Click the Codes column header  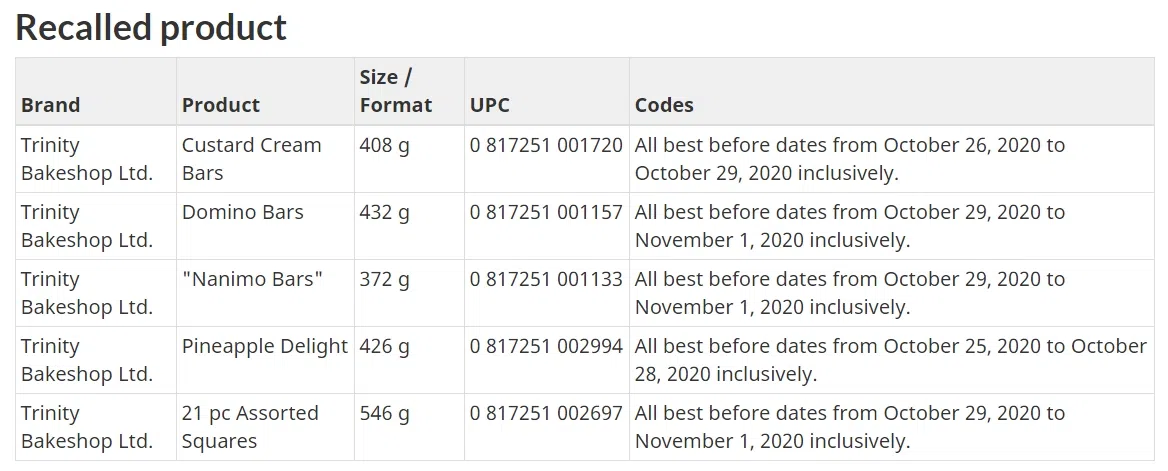click(664, 105)
